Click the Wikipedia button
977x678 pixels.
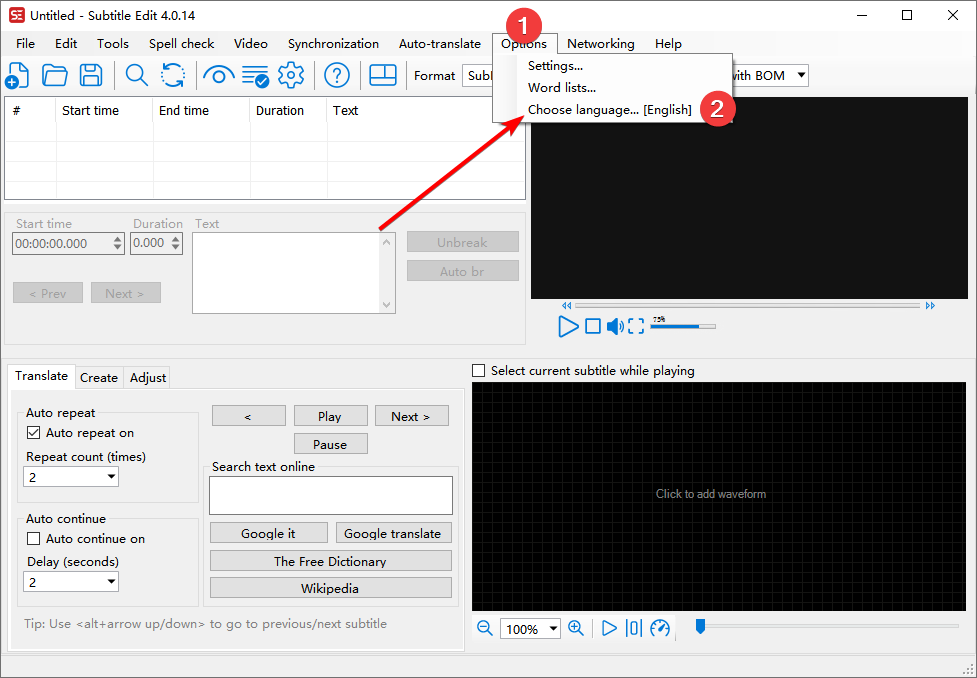[330, 588]
